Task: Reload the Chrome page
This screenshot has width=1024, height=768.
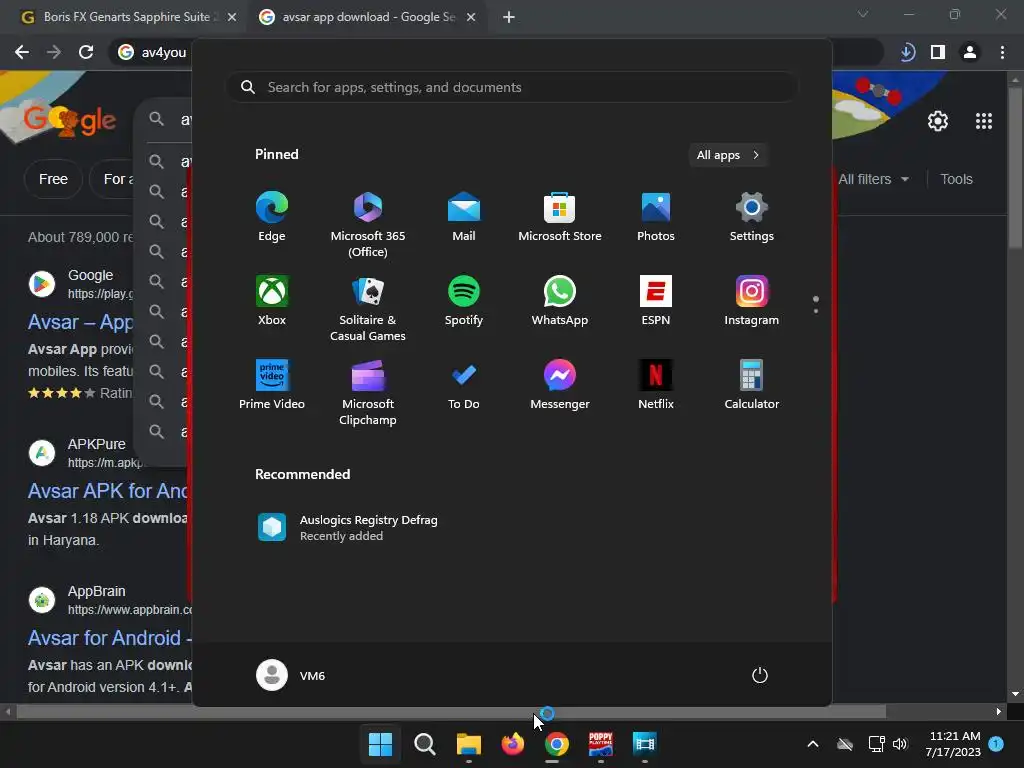Action: click(86, 52)
